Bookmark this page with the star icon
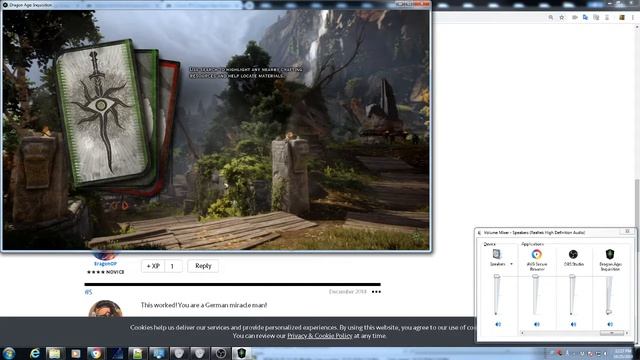This screenshot has height=360, width=640. click(562, 17)
